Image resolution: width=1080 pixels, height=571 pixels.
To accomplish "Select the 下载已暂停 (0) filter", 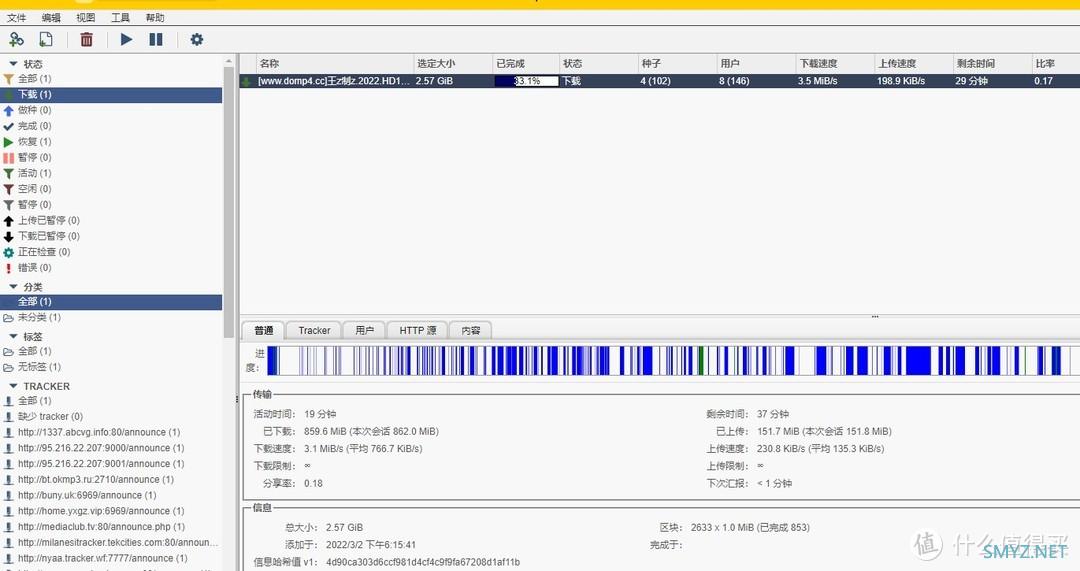I will coord(111,236).
